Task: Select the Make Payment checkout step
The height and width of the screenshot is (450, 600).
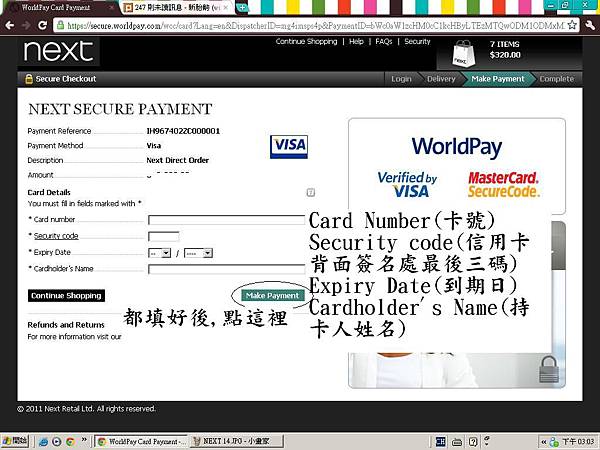Action: coord(497,79)
